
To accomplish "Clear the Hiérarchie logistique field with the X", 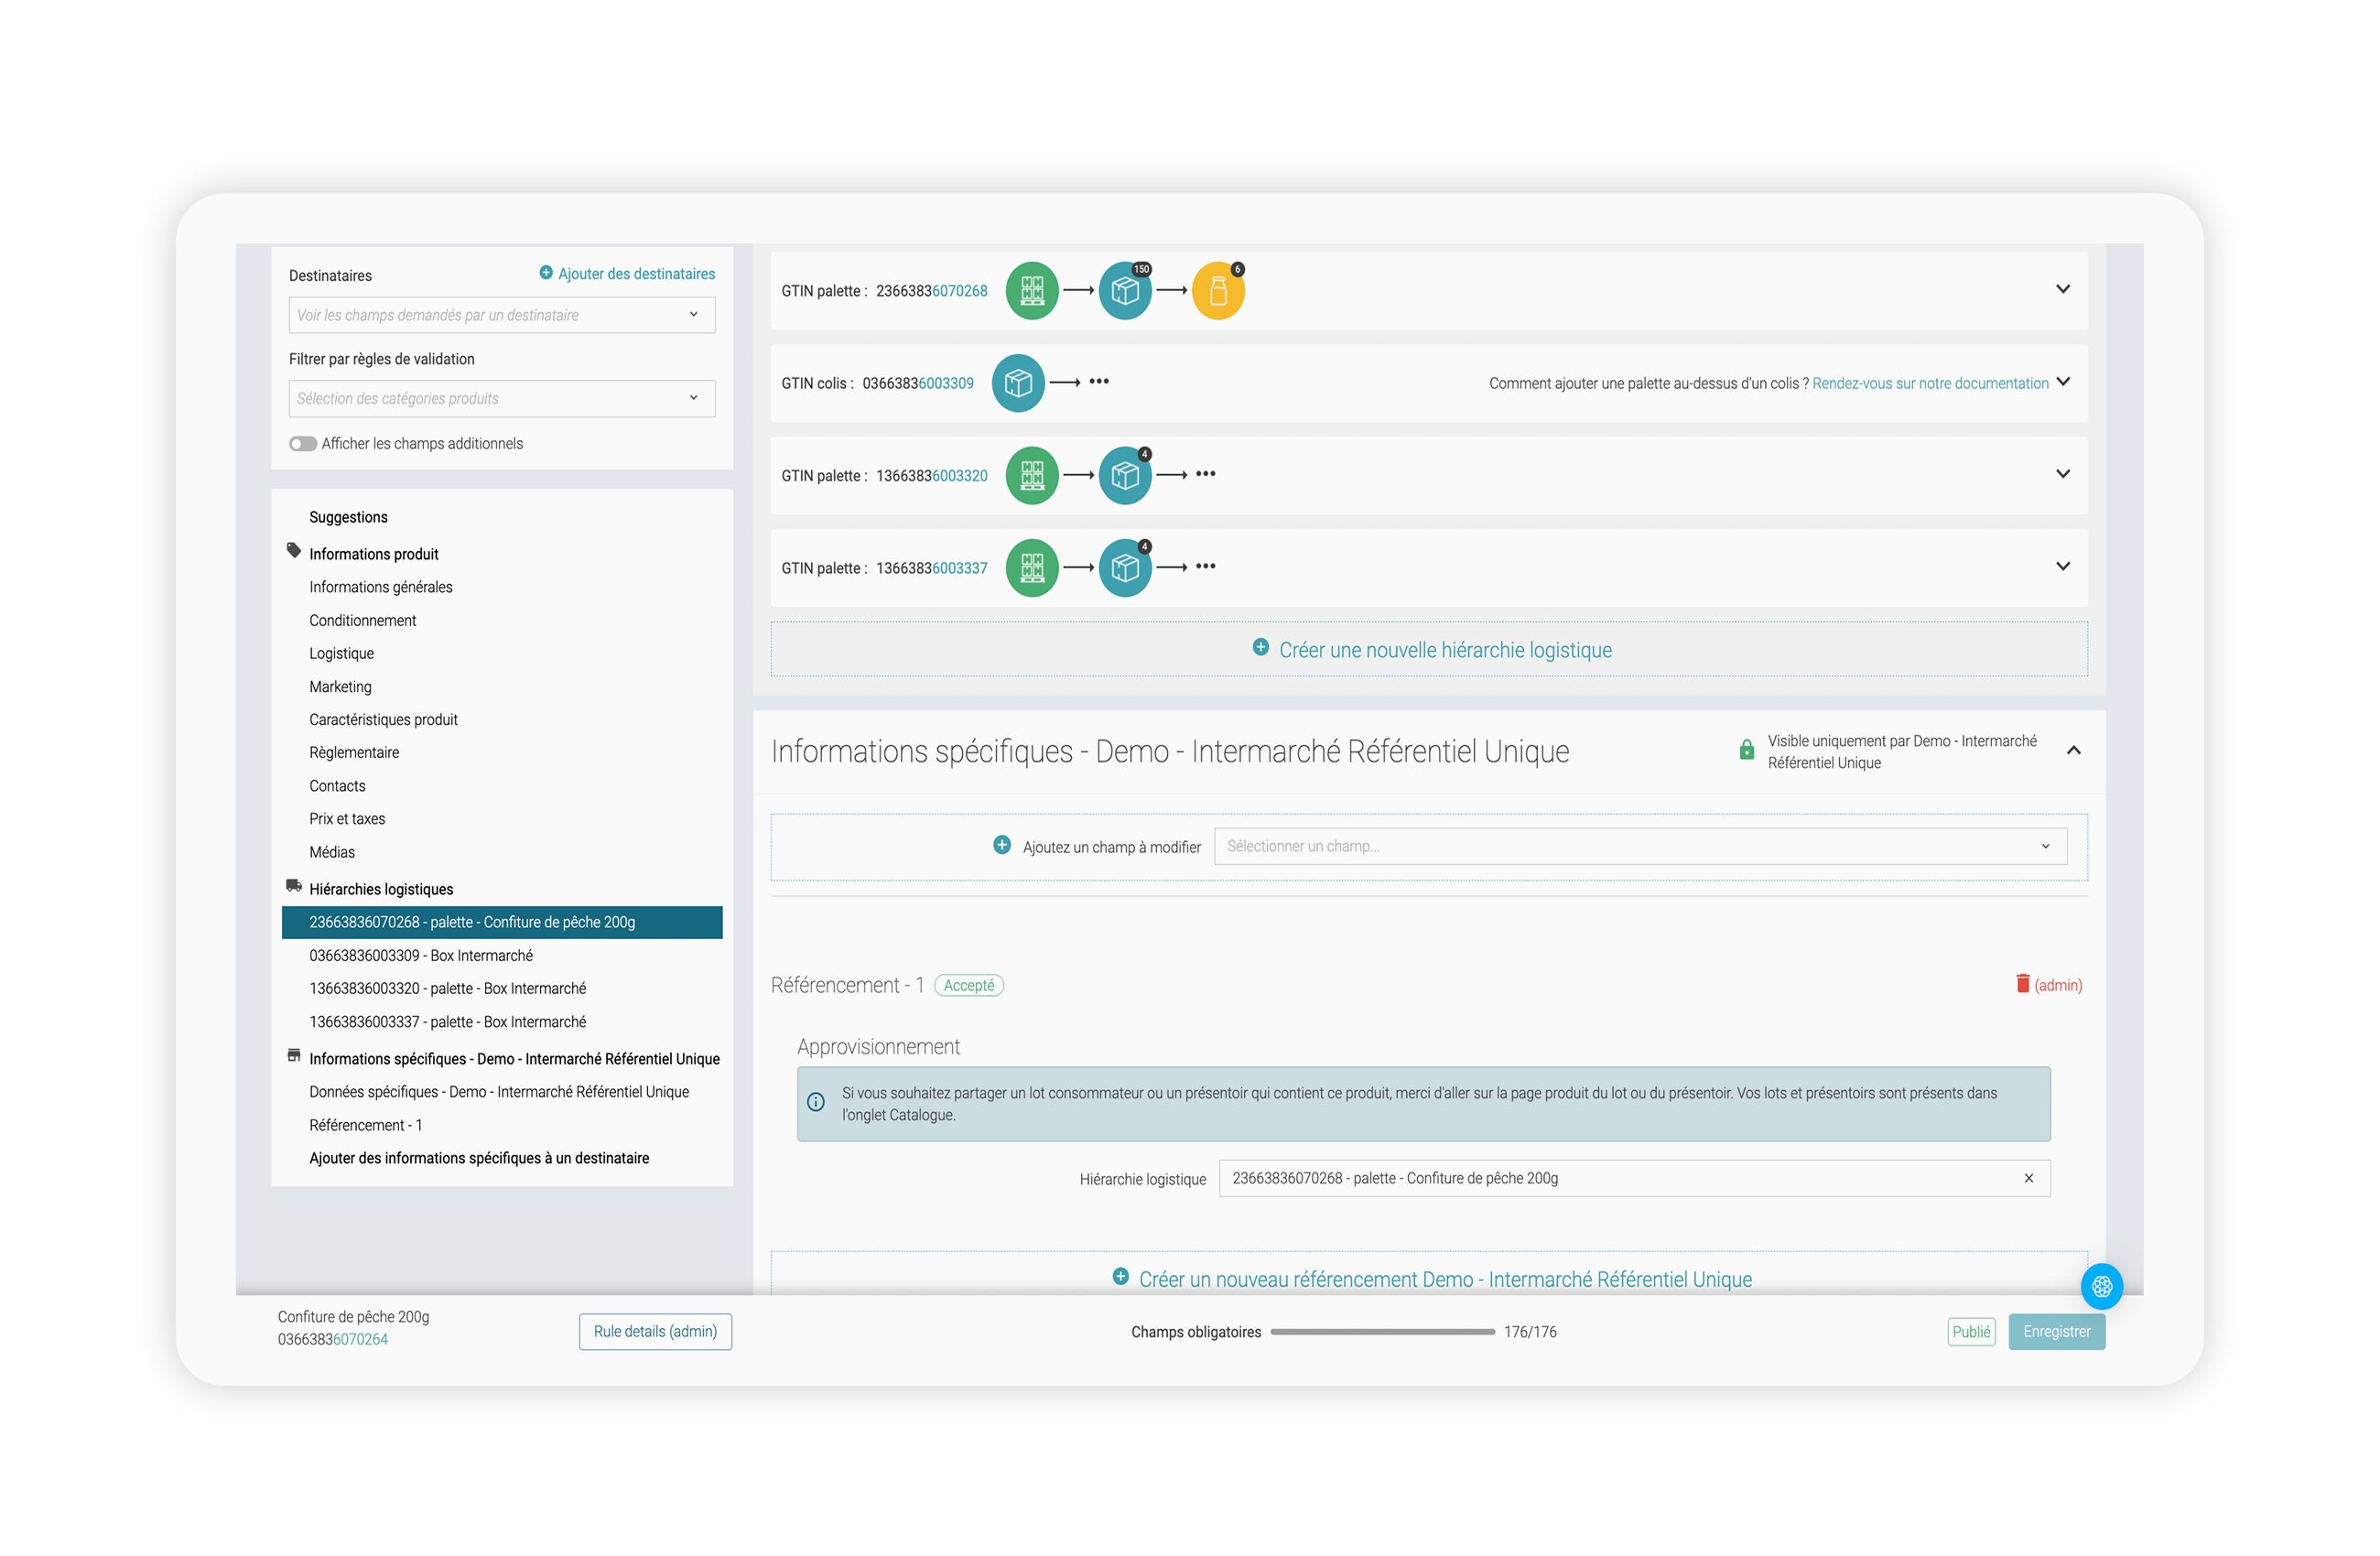I will [x=2029, y=1178].
